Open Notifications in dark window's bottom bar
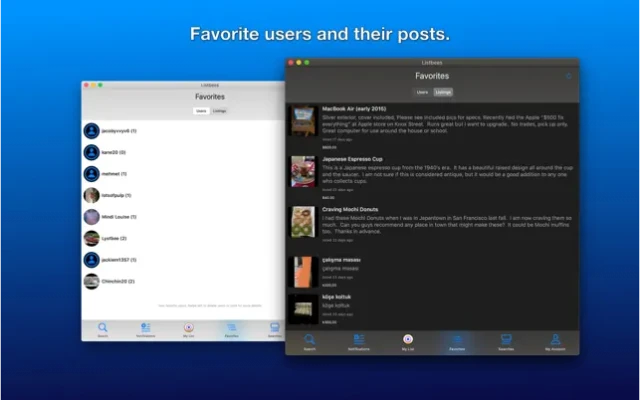 (358, 341)
